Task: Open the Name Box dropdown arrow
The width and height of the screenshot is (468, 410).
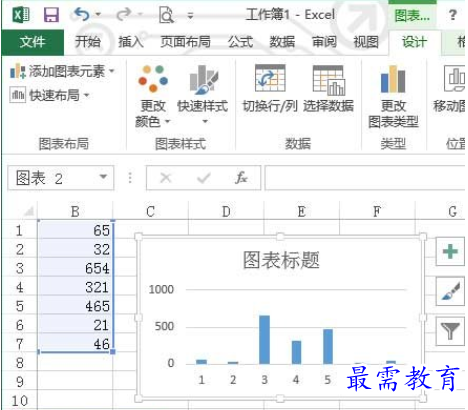Action: (104, 177)
